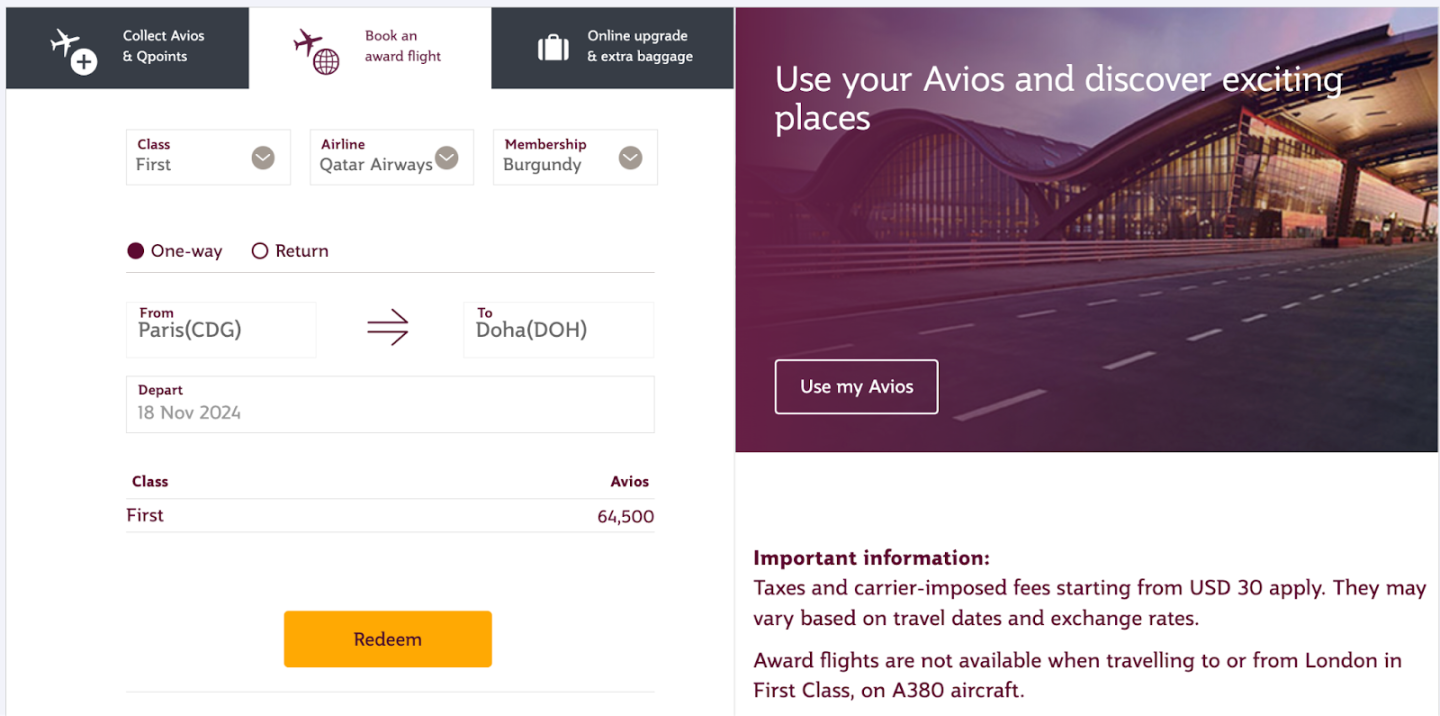Open the Membership dropdown showing Burgundy
The height and width of the screenshot is (716, 1440).
pyautogui.click(x=630, y=158)
